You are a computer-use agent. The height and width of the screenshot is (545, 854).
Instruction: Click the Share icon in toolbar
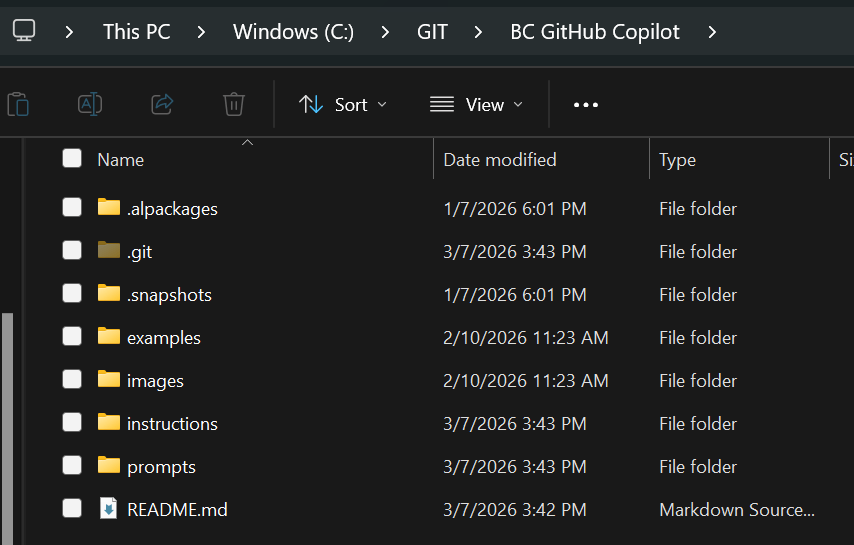(162, 104)
